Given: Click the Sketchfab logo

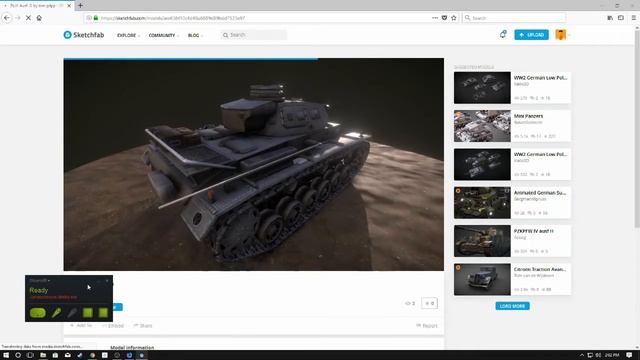Looking at the screenshot, I should [x=84, y=35].
